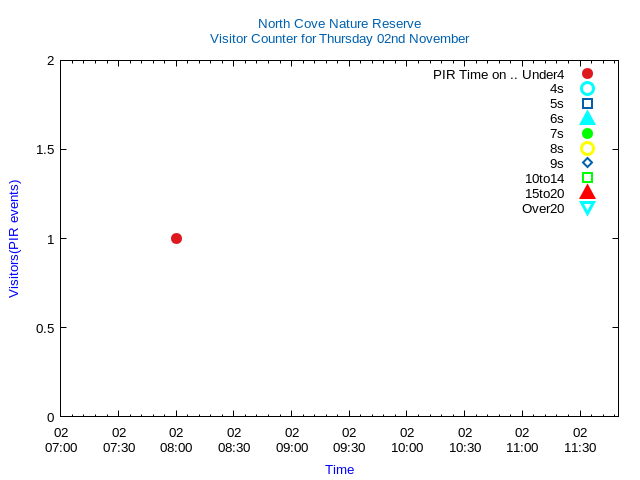The image size is (640, 480).
Task: Click the green hollow square for 10to14
Action: click(587, 178)
